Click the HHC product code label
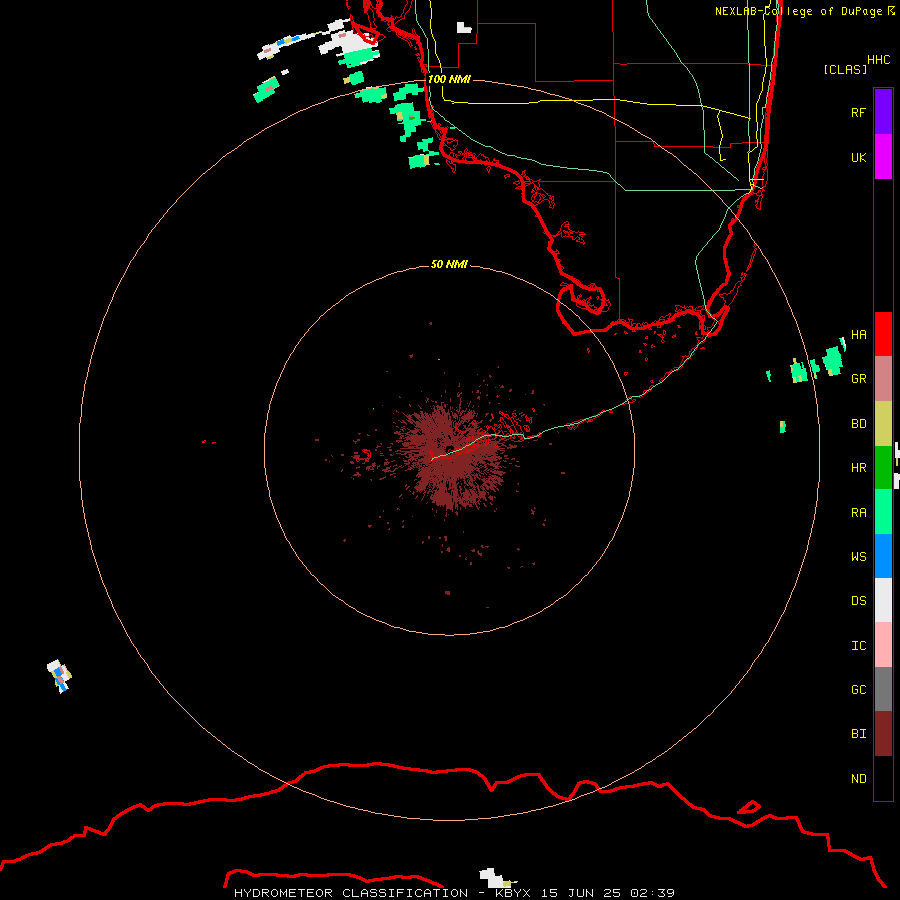The height and width of the screenshot is (900, 900). point(878,60)
